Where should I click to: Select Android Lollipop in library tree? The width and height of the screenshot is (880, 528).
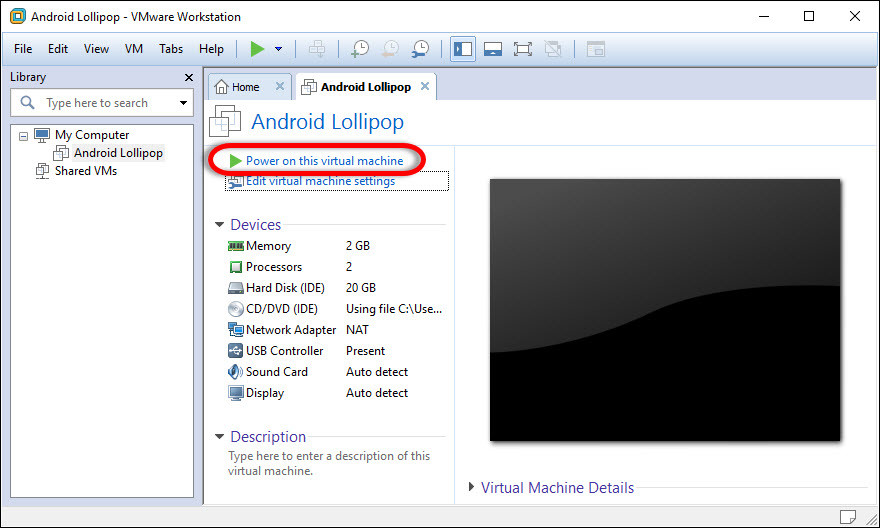[118, 153]
